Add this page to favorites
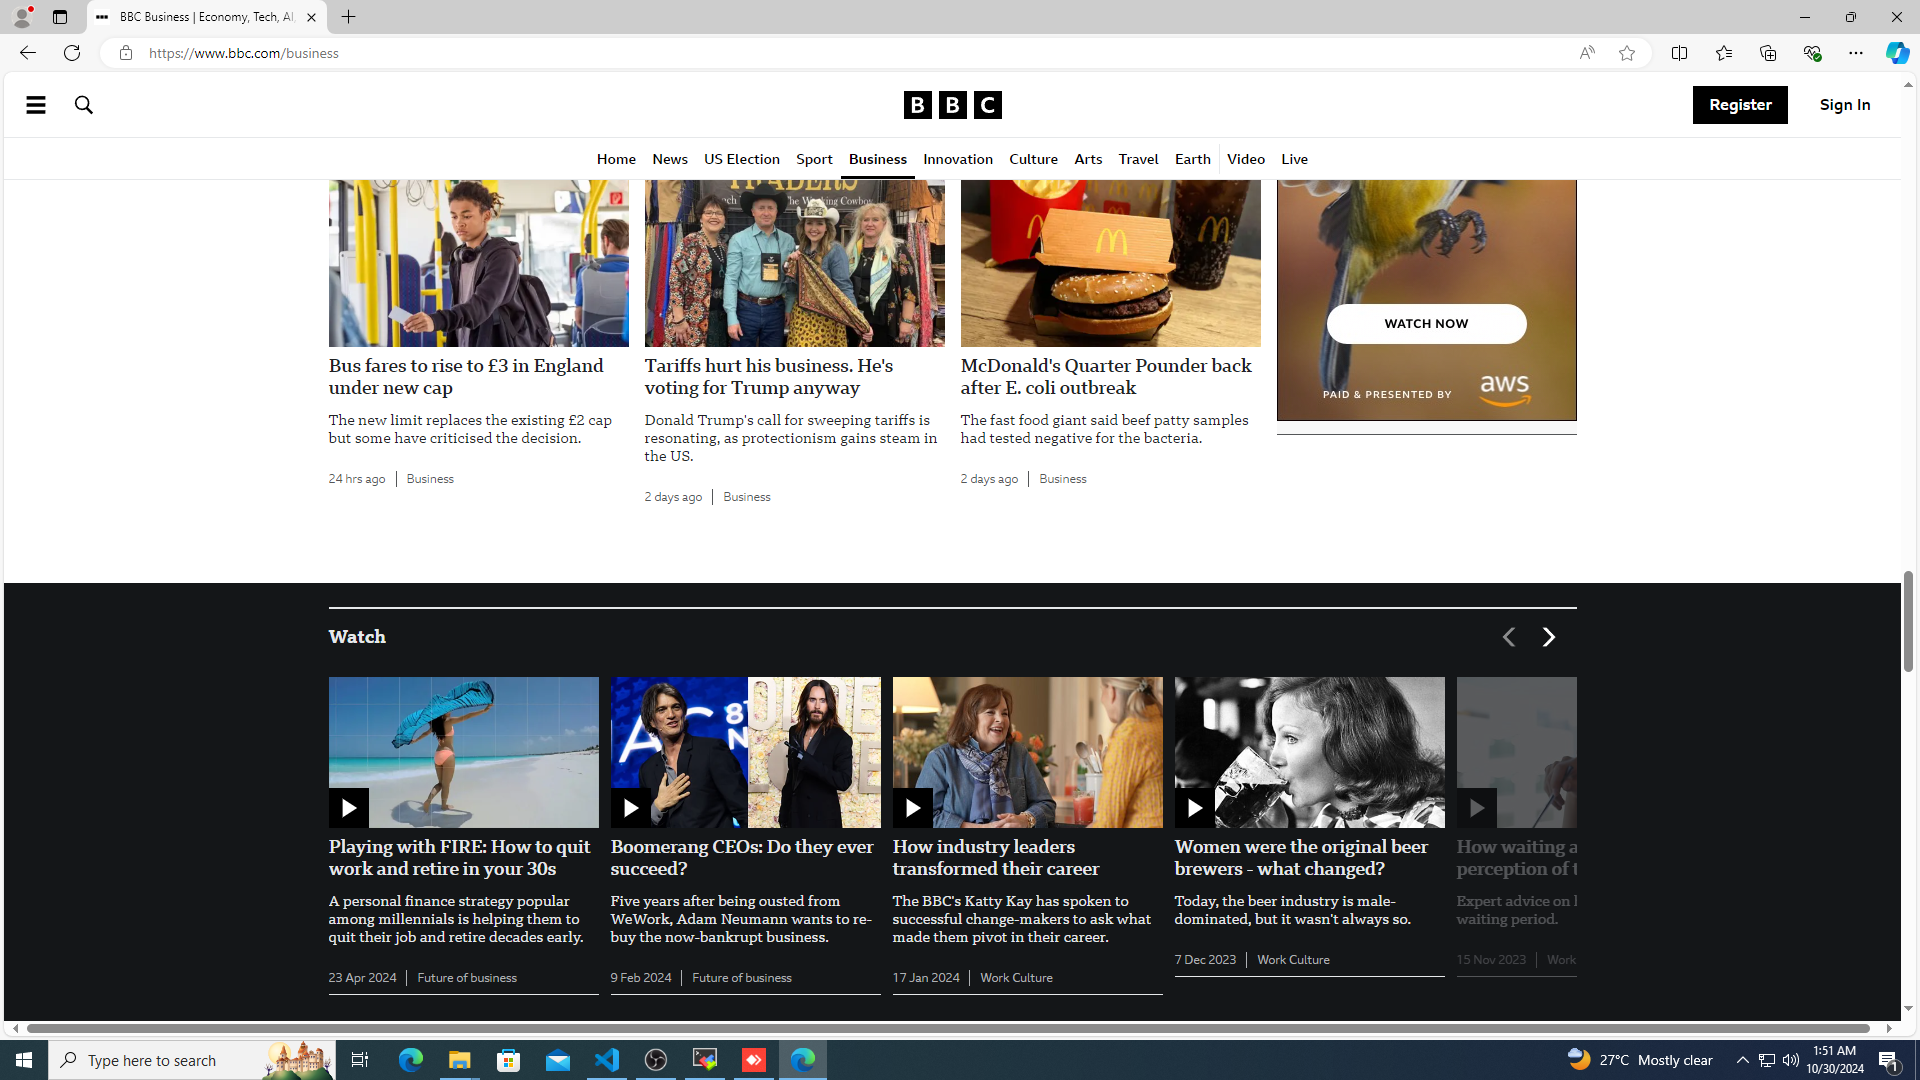1920x1080 pixels. 1627,53
